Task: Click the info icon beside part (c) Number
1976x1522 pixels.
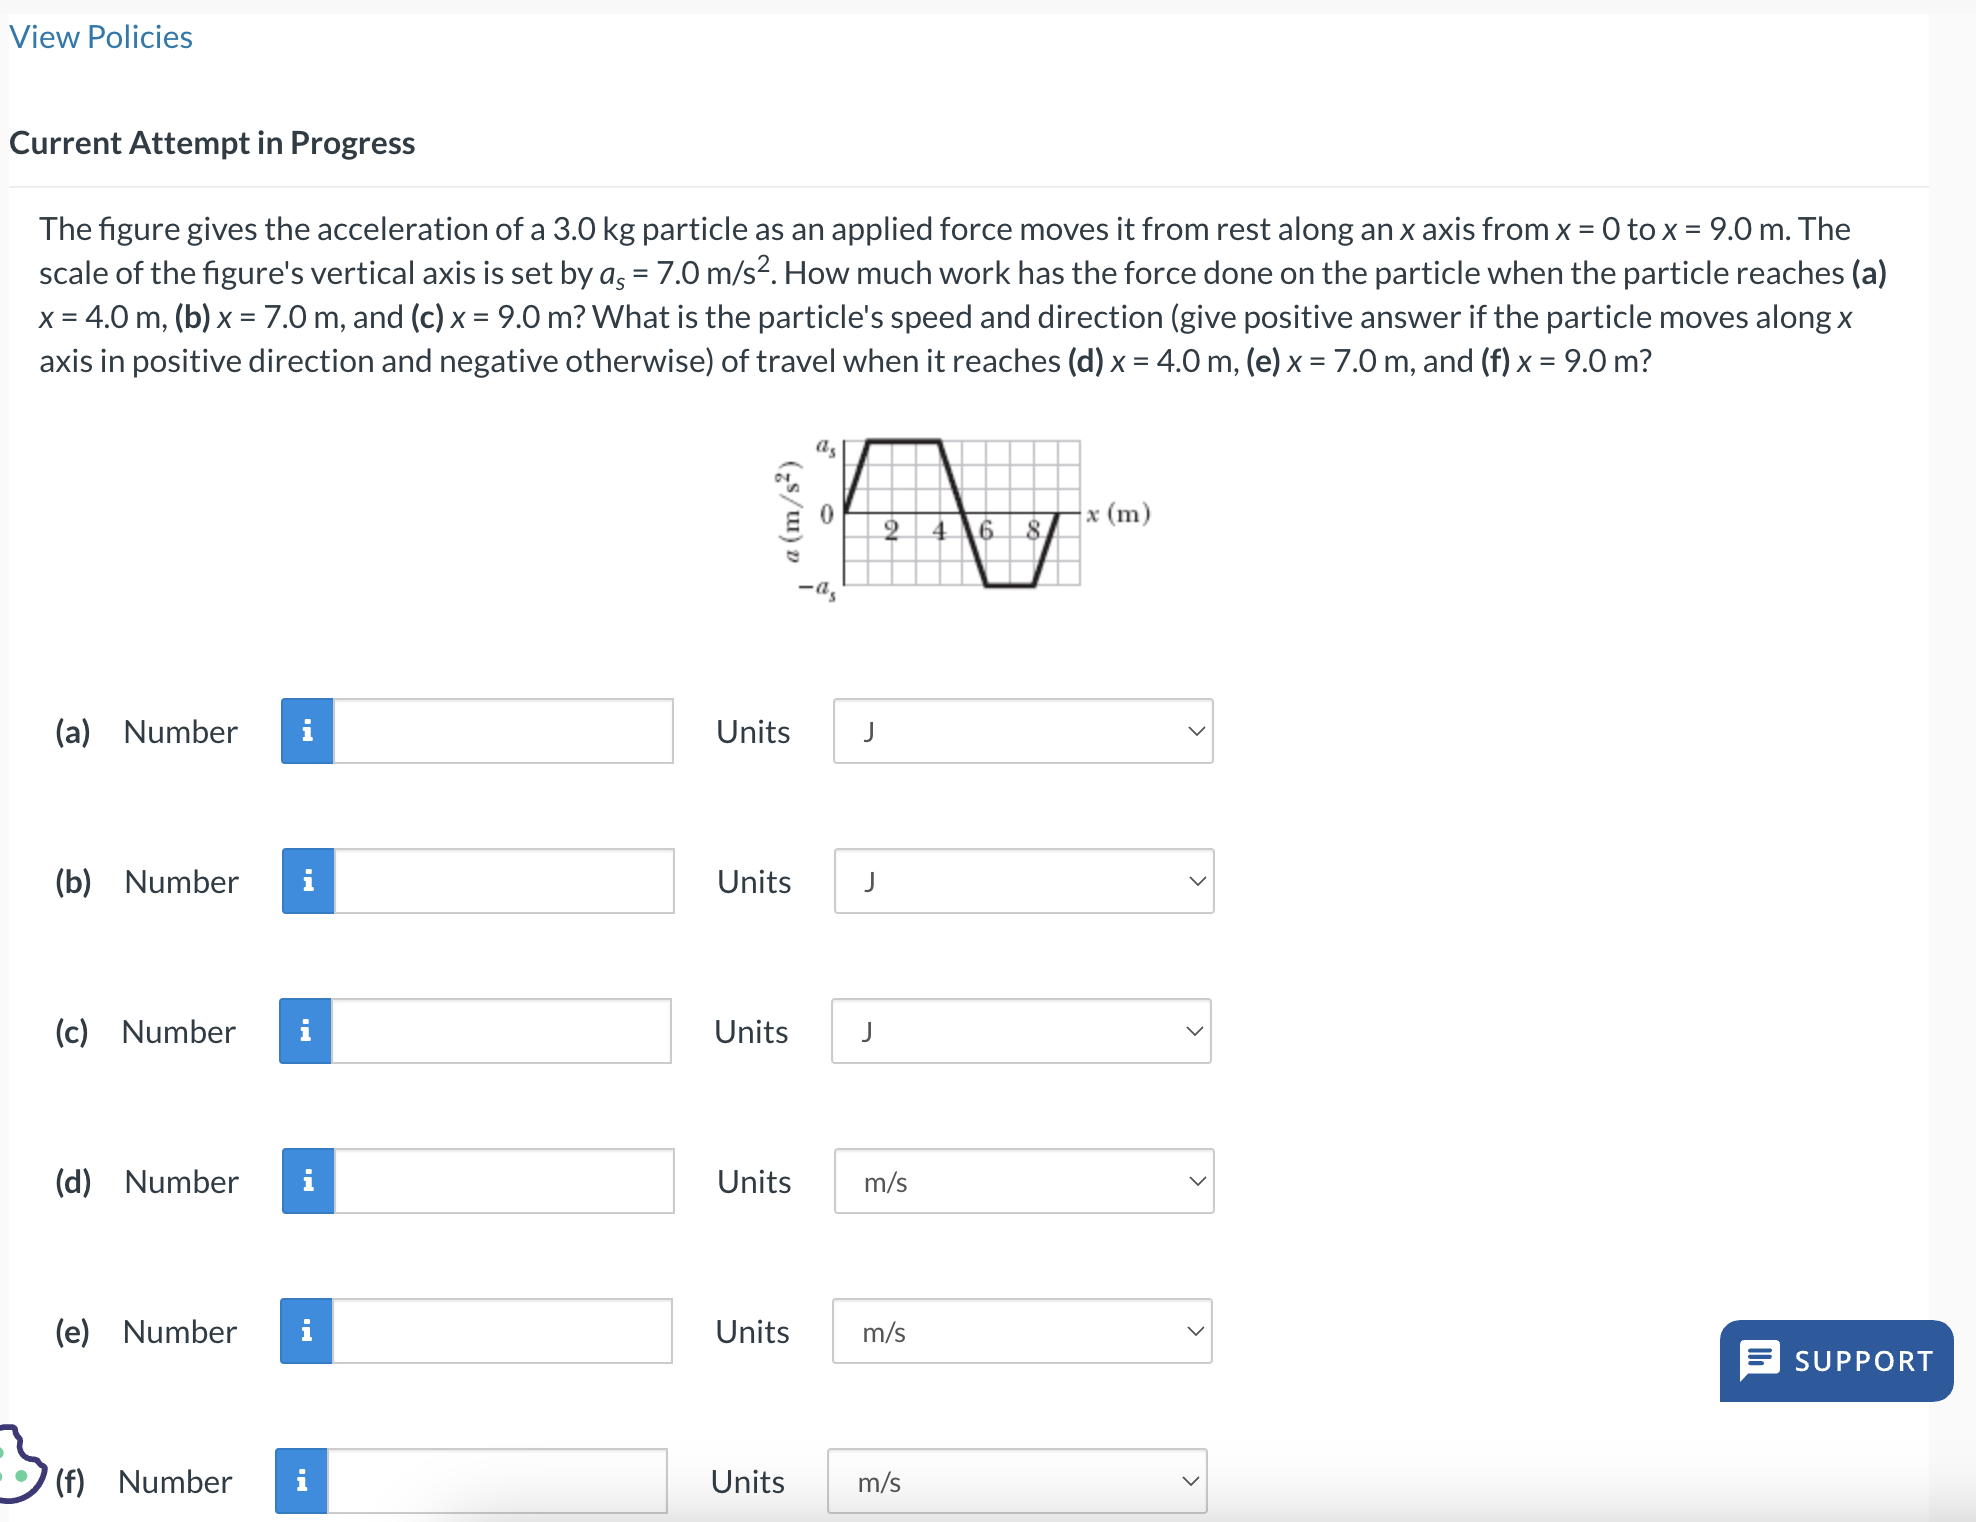Action: coord(306,1031)
